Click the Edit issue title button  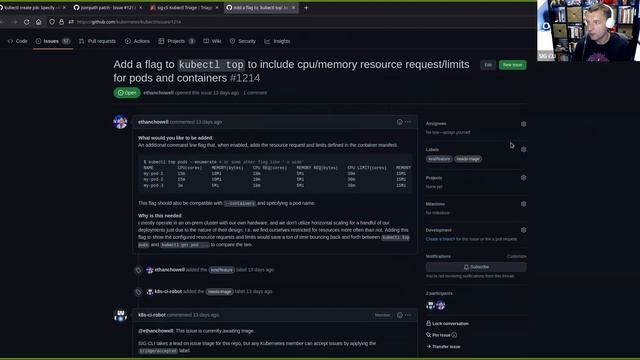[488, 65]
